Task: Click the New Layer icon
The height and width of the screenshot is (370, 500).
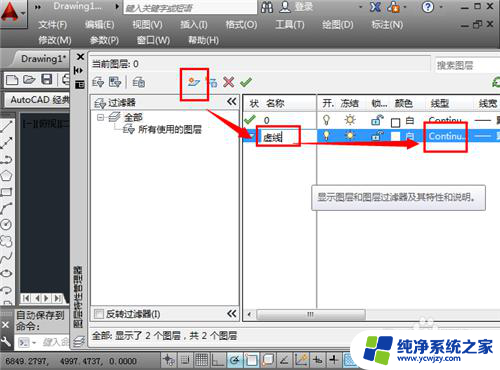Action: (x=194, y=82)
